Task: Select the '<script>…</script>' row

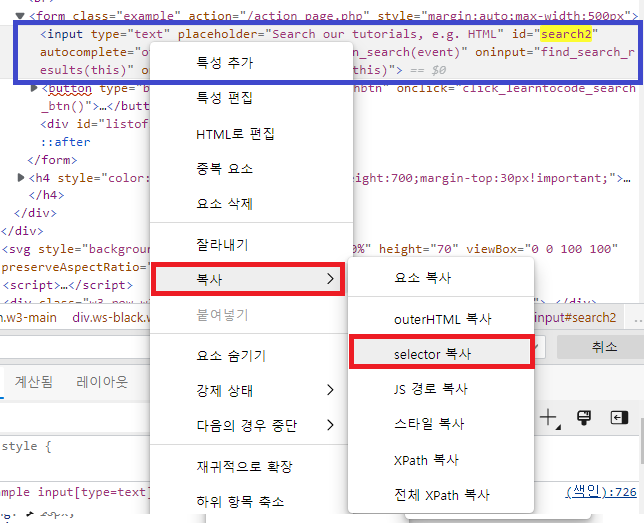Action: [68, 285]
